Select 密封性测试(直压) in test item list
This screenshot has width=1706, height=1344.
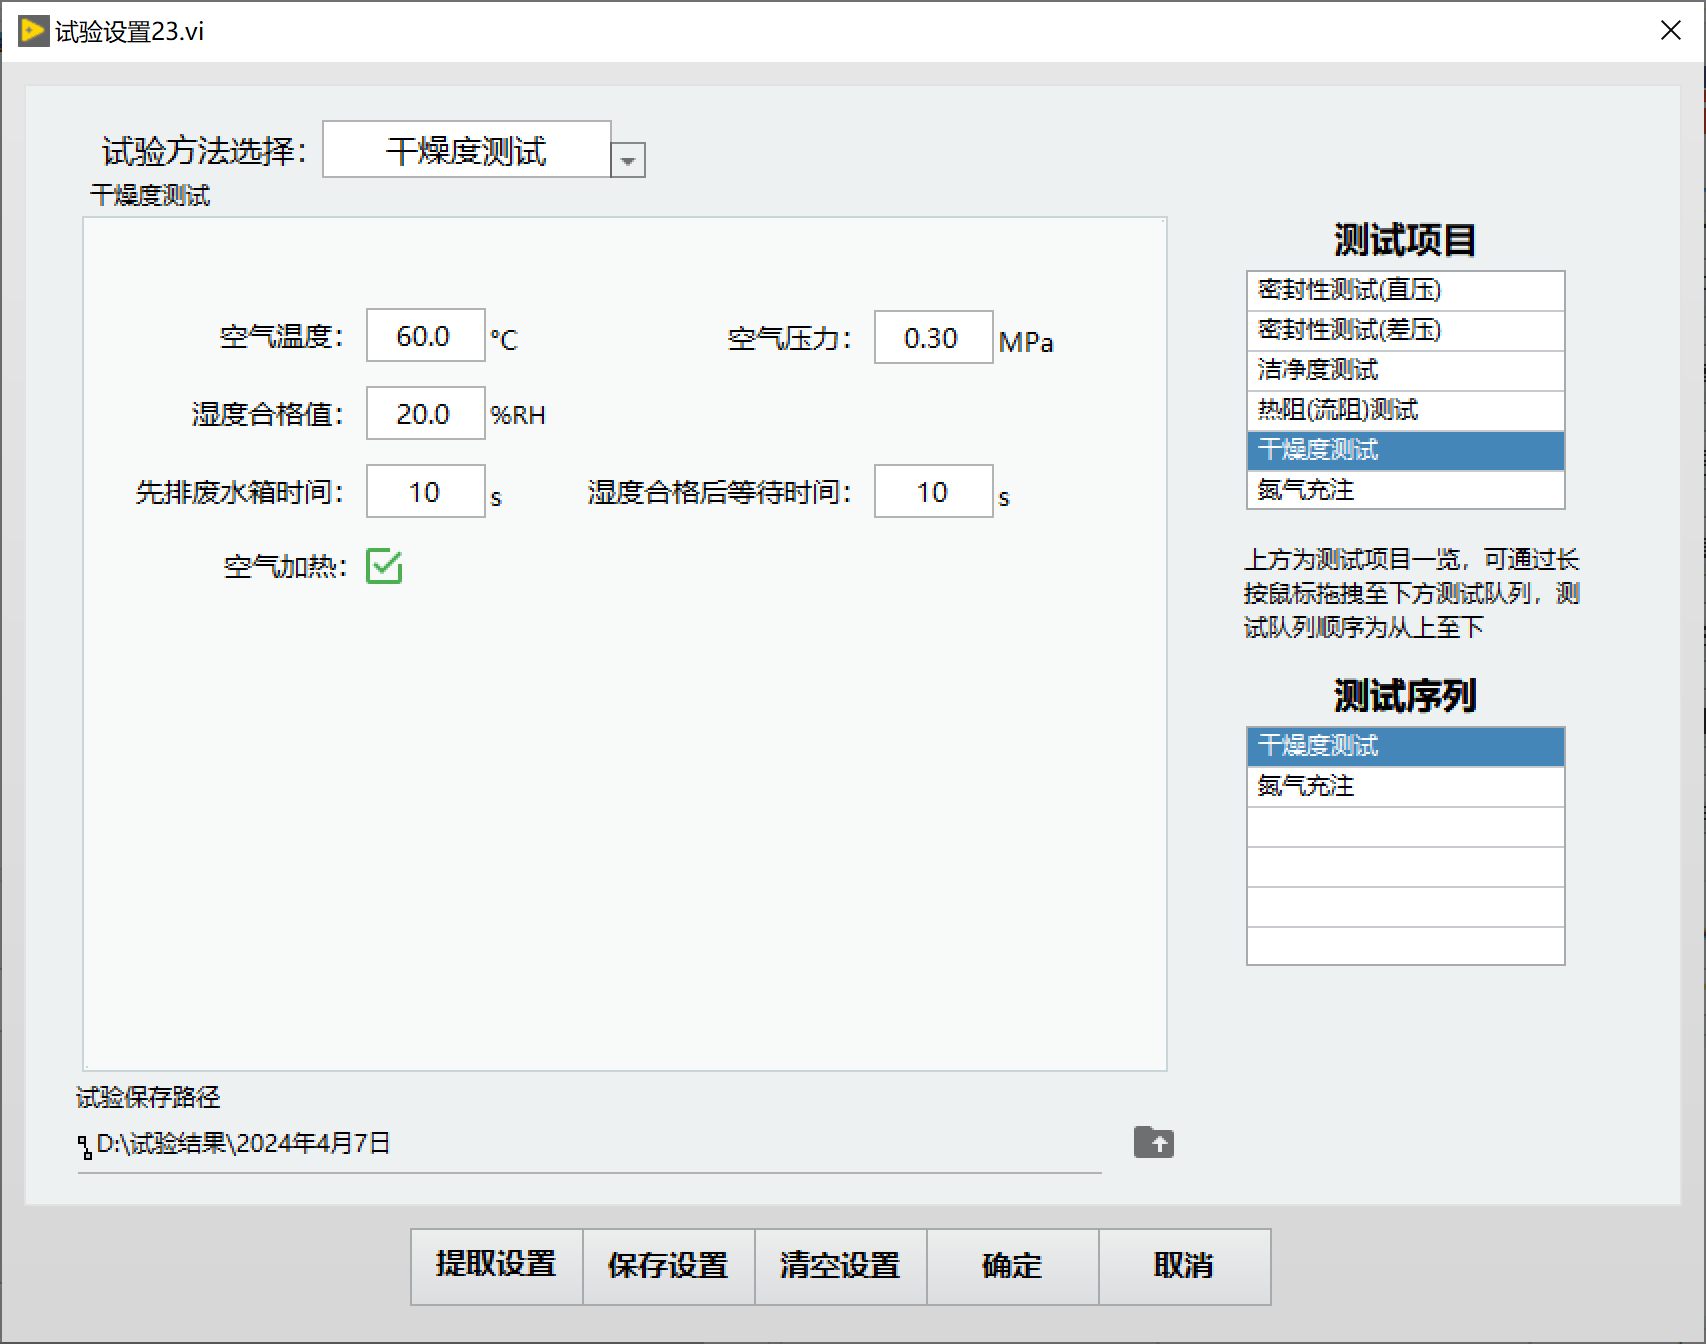(x=1404, y=290)
